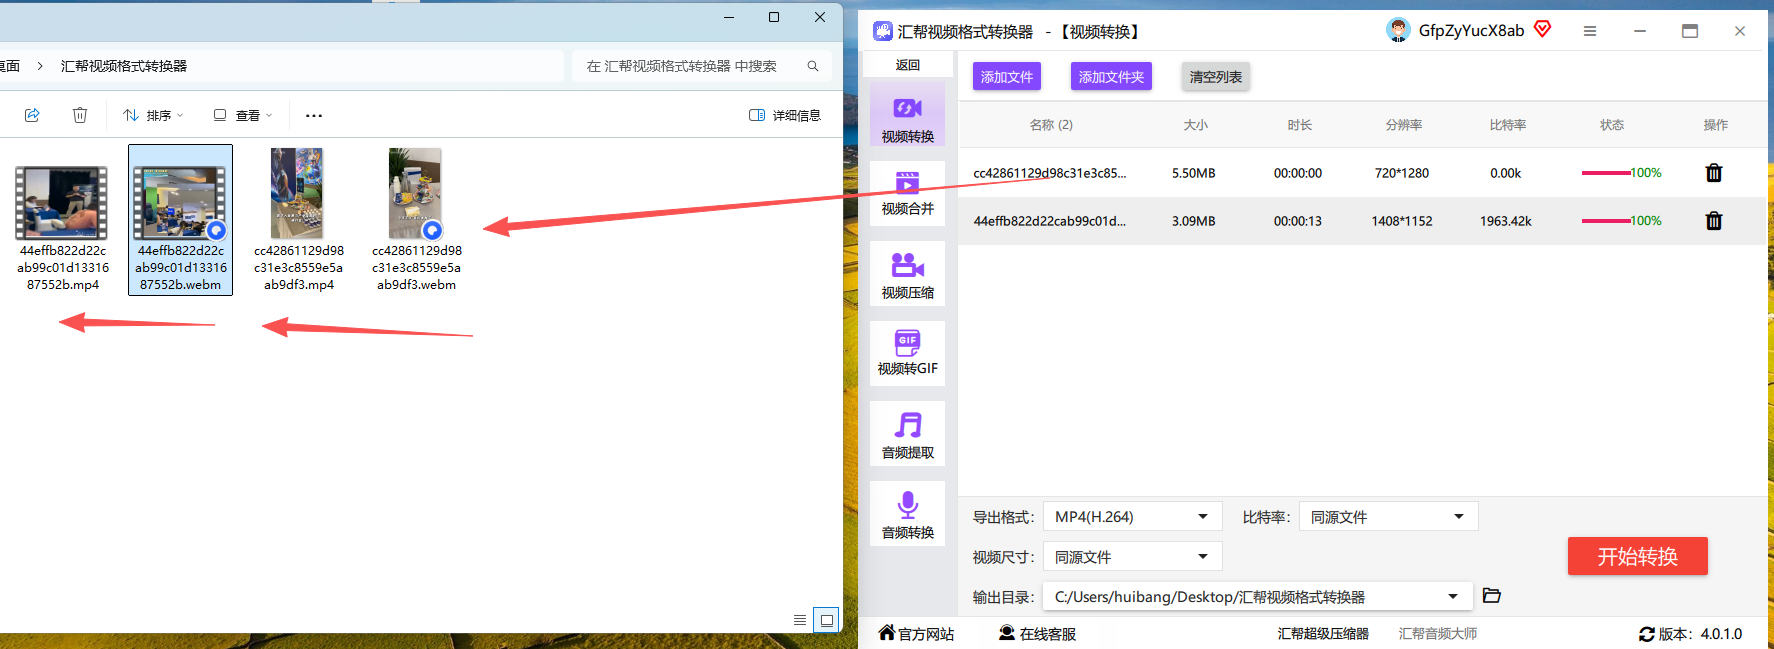The height and width of the screenshot is (649, 1774).
Task: Click the 开始转换 start conversion button
Action: (1637, 556)
